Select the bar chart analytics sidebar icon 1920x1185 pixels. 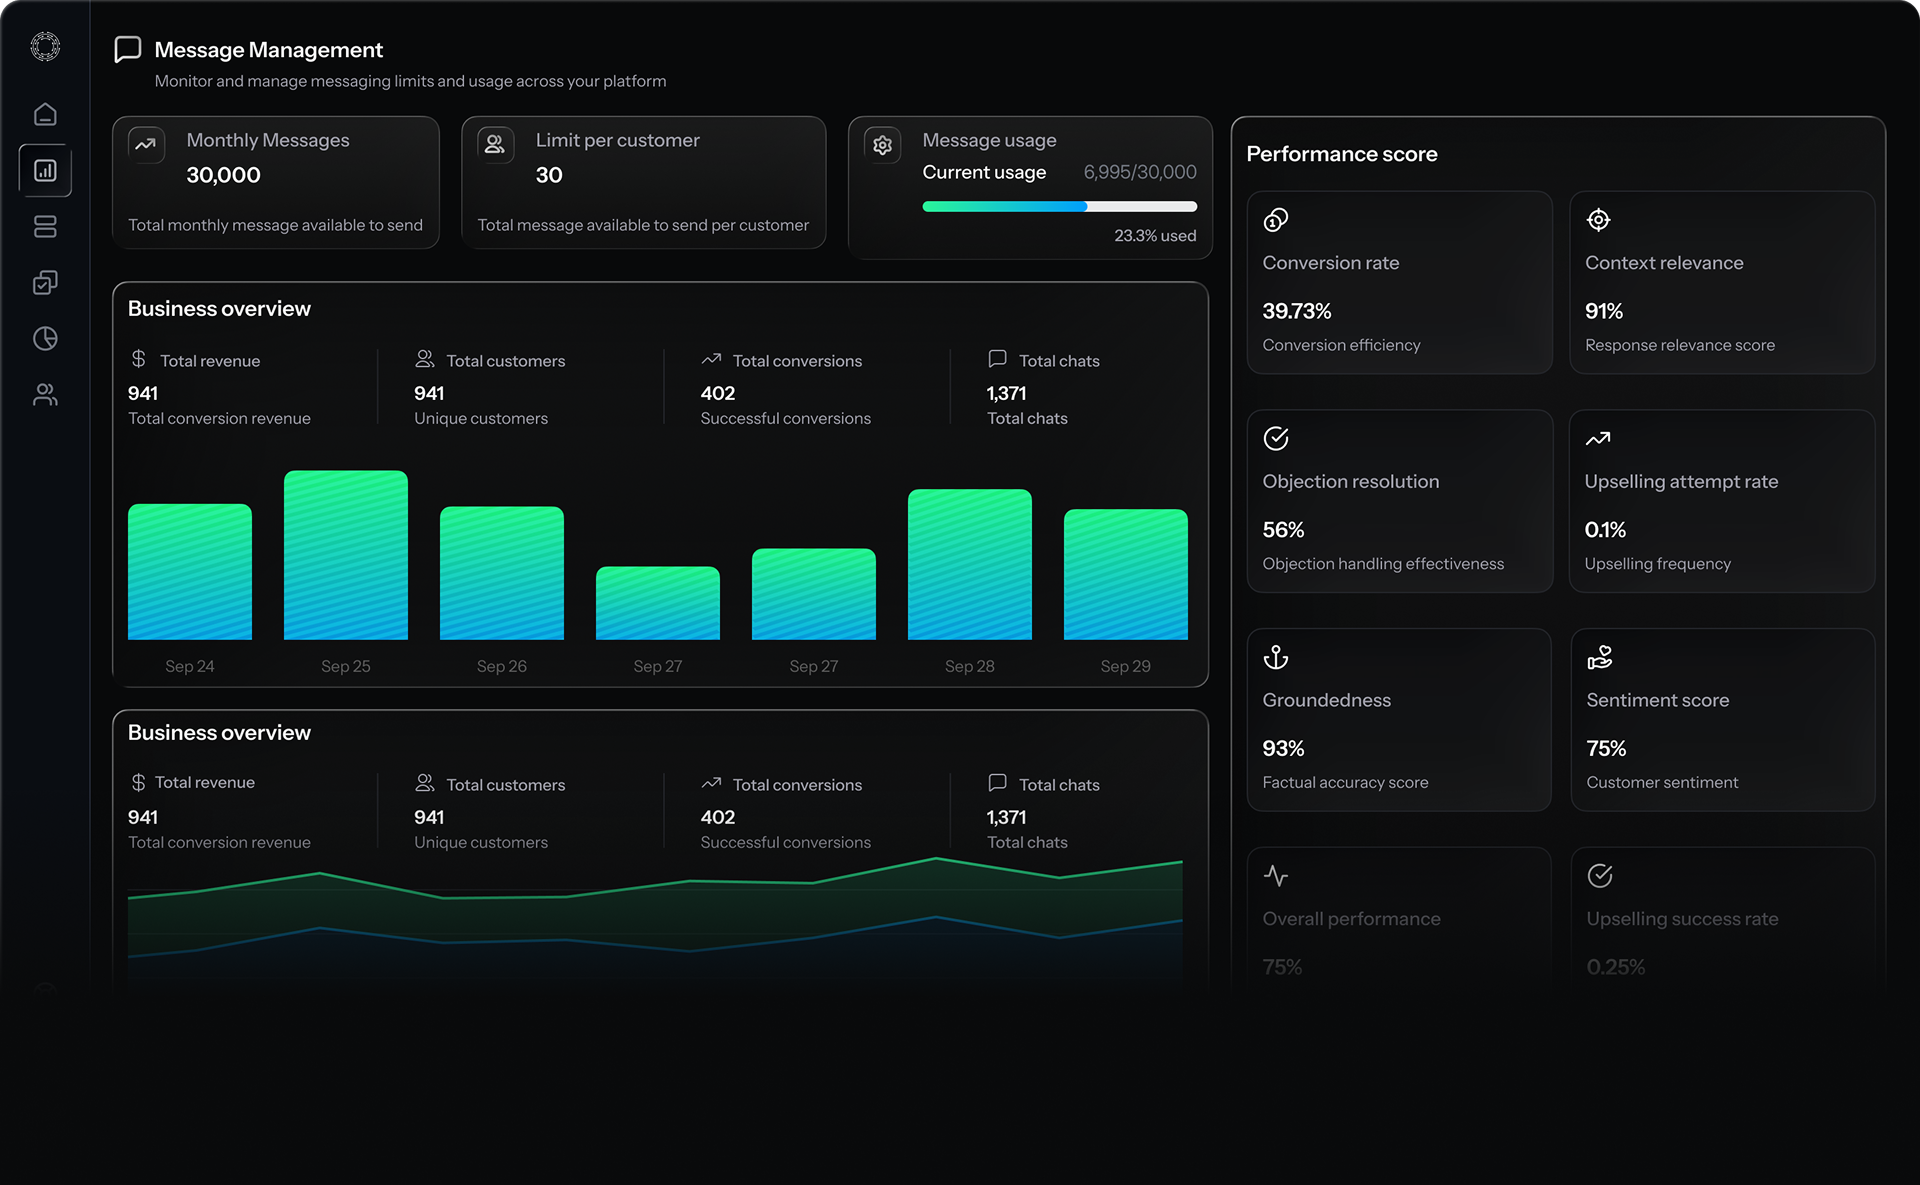[45, 171]
